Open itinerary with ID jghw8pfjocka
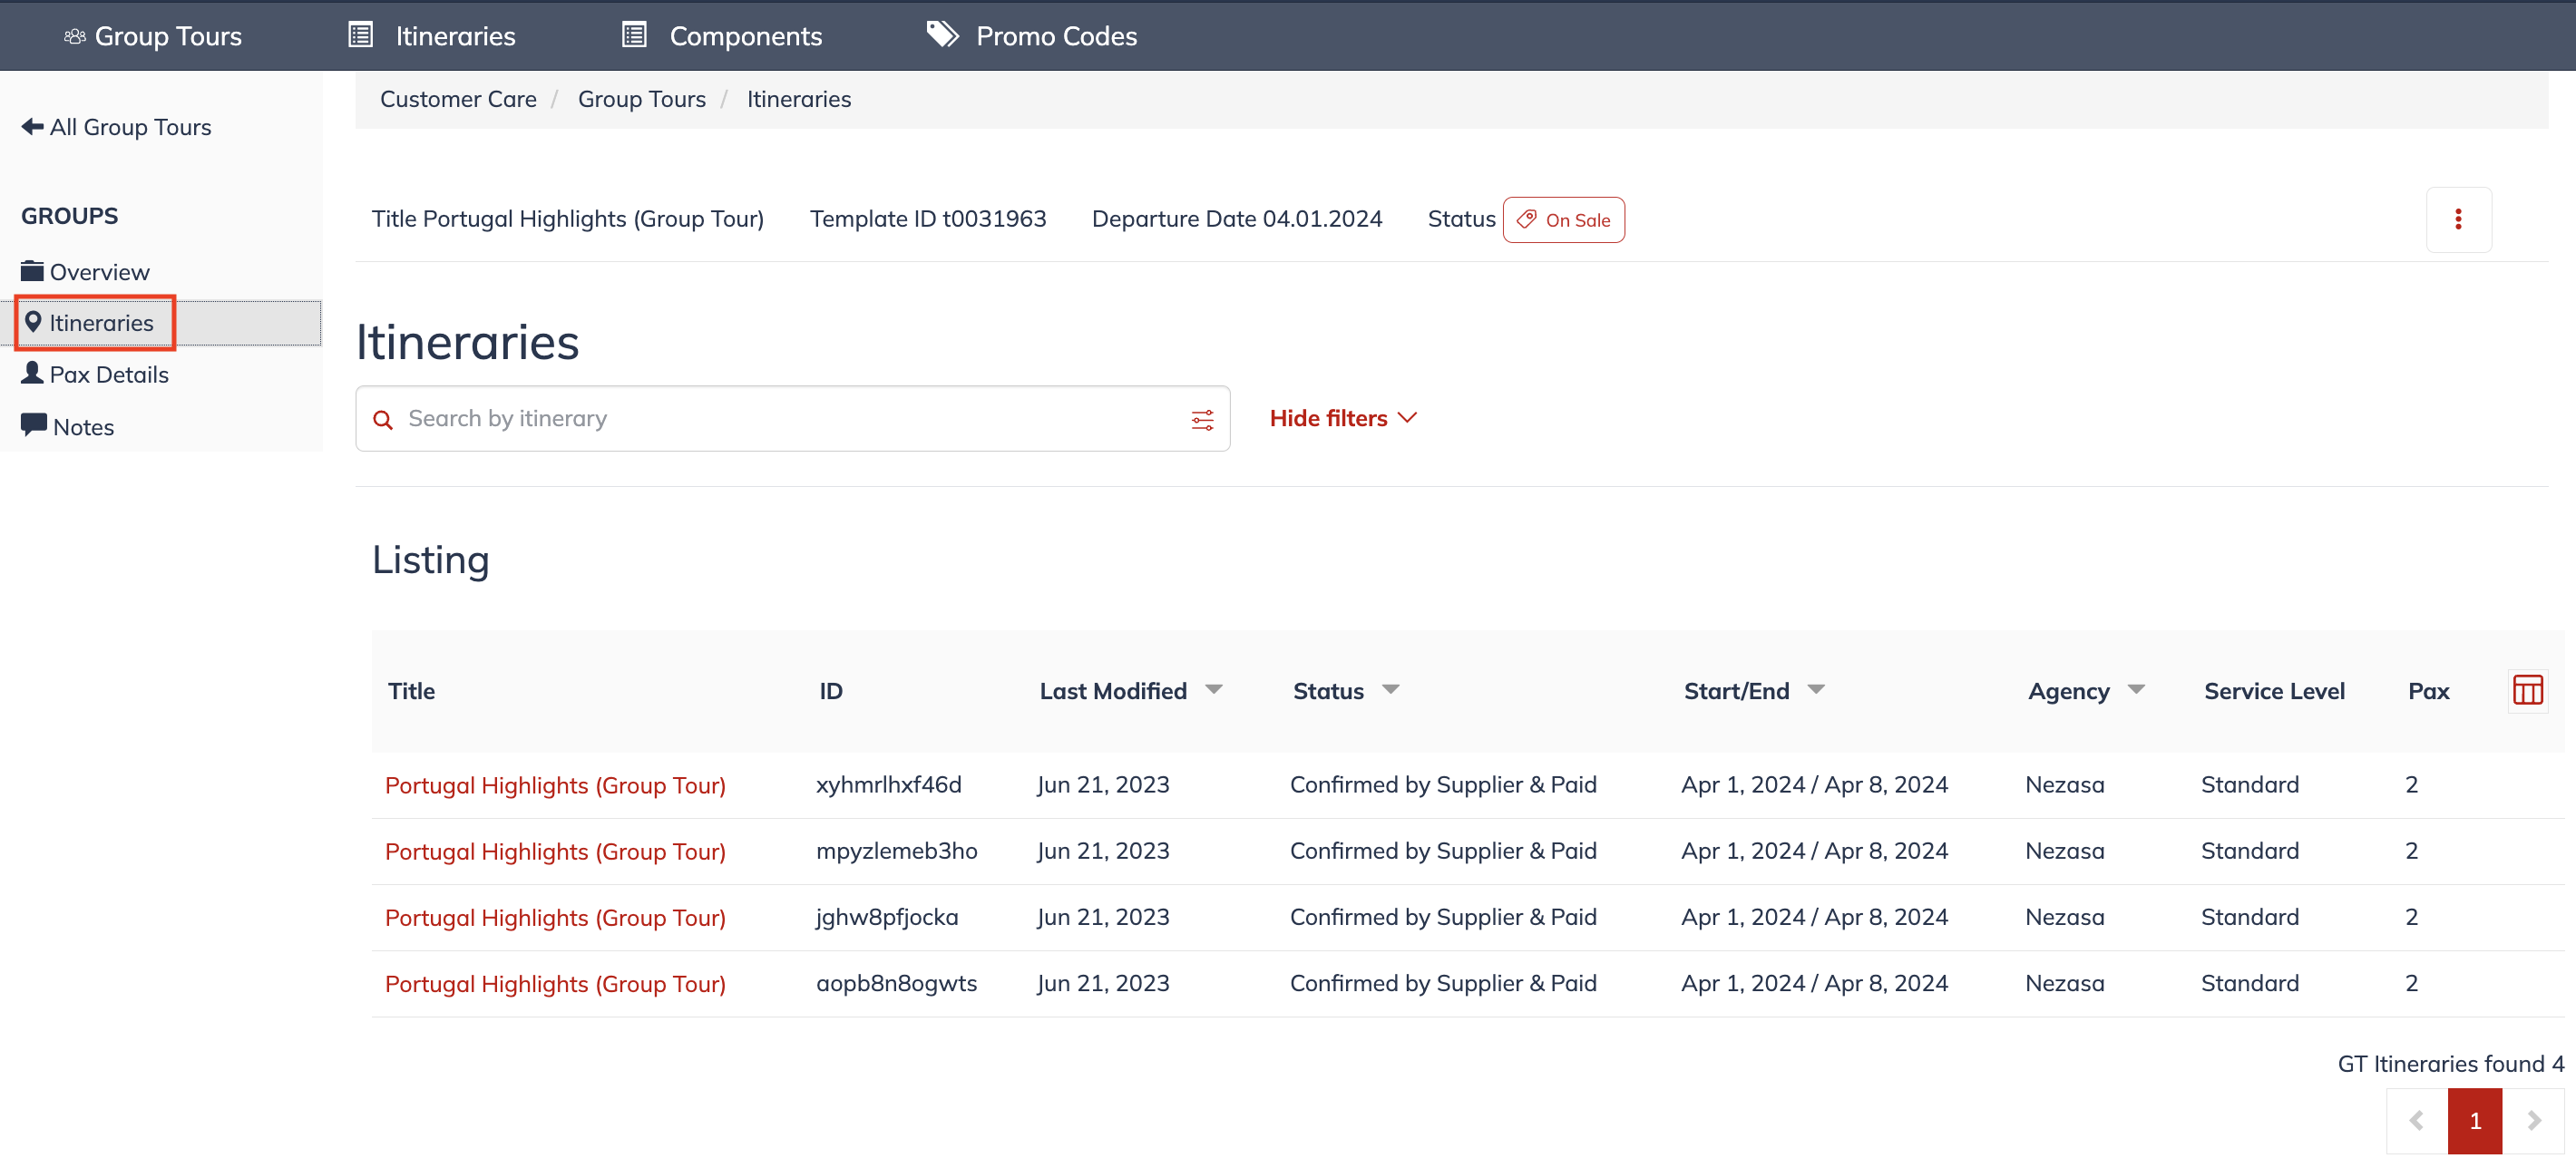This screenshot has width=2576, height=1168. point(555,918)
